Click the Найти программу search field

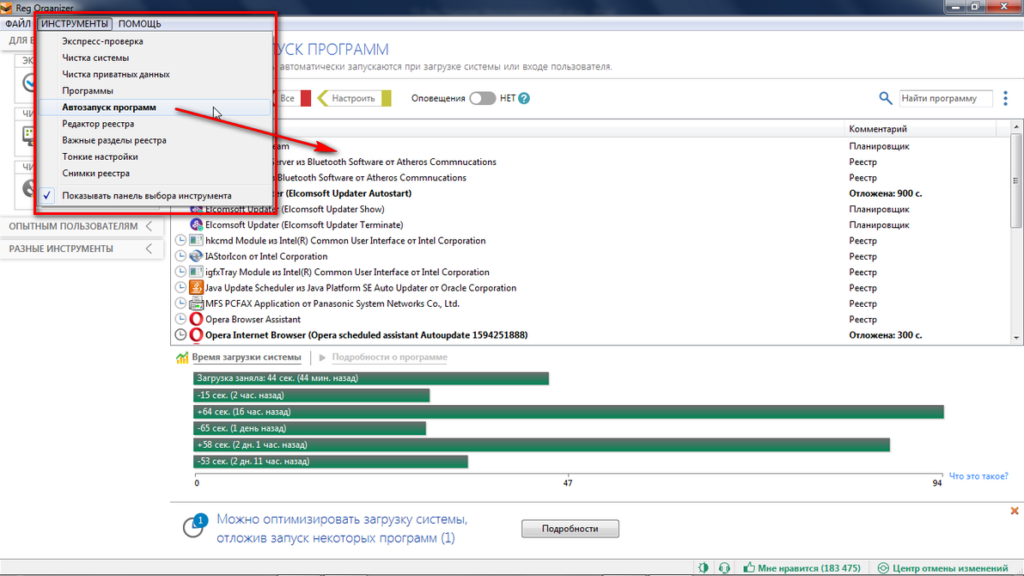pos(945,98)
